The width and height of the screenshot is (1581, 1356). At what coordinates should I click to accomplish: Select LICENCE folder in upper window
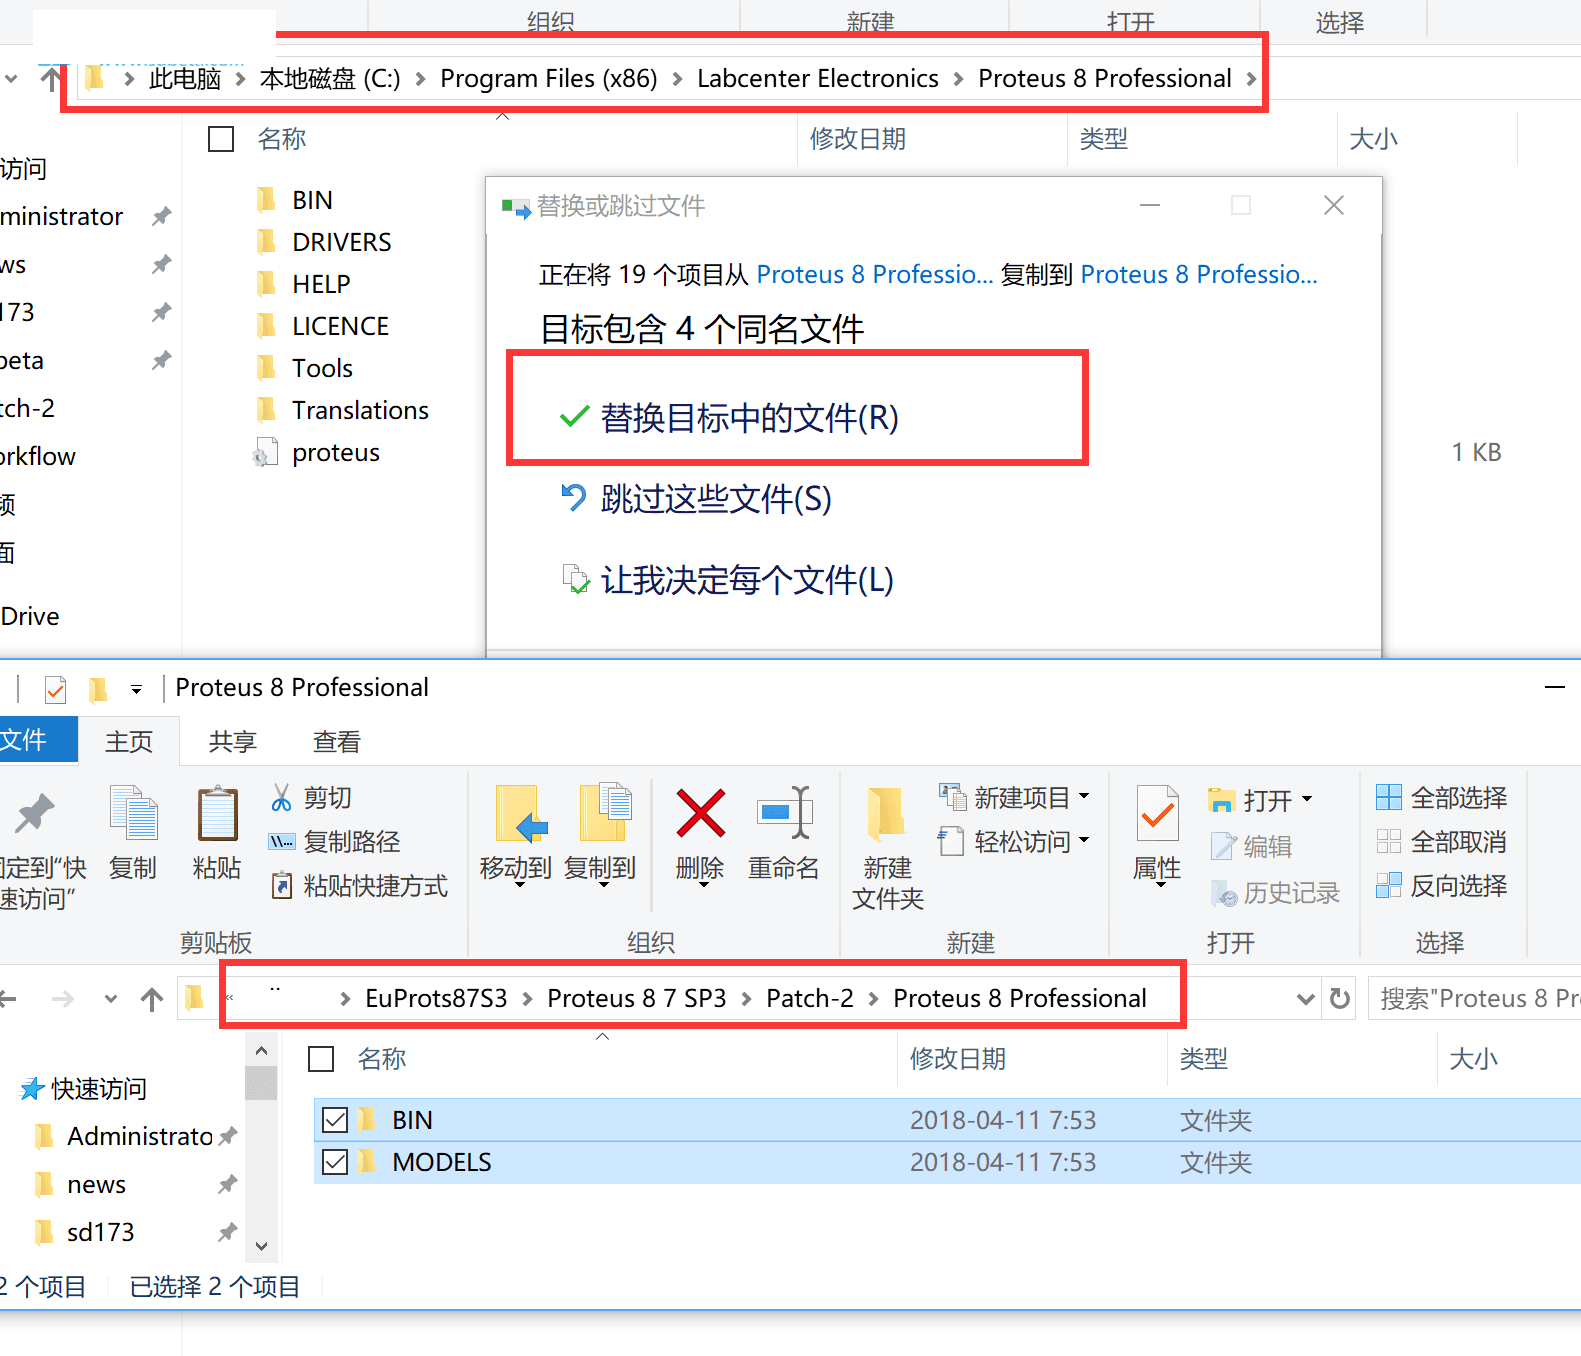point(340,326)
